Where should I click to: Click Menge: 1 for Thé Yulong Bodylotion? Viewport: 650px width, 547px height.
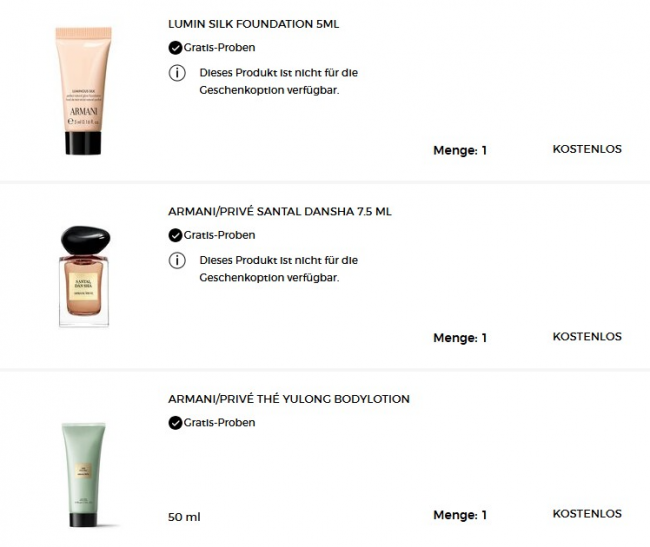(460, 515)
